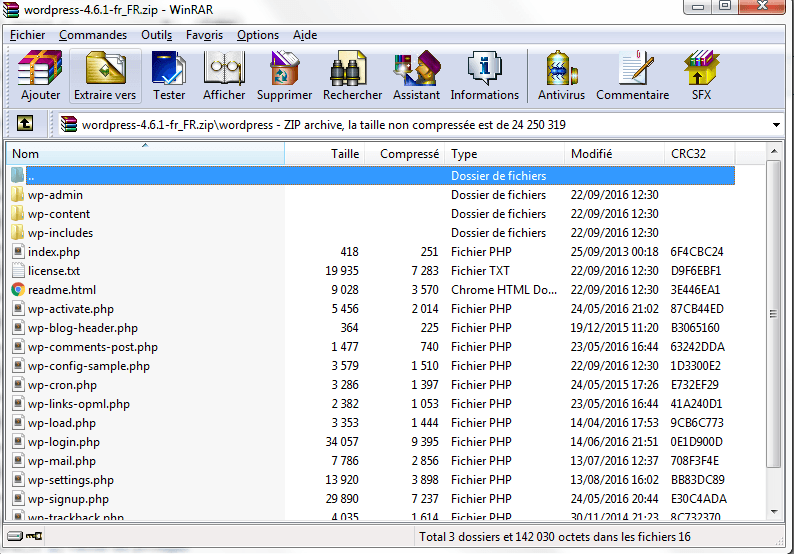
Task: Click the wp-admin folder icon
Action: (18, 194)
